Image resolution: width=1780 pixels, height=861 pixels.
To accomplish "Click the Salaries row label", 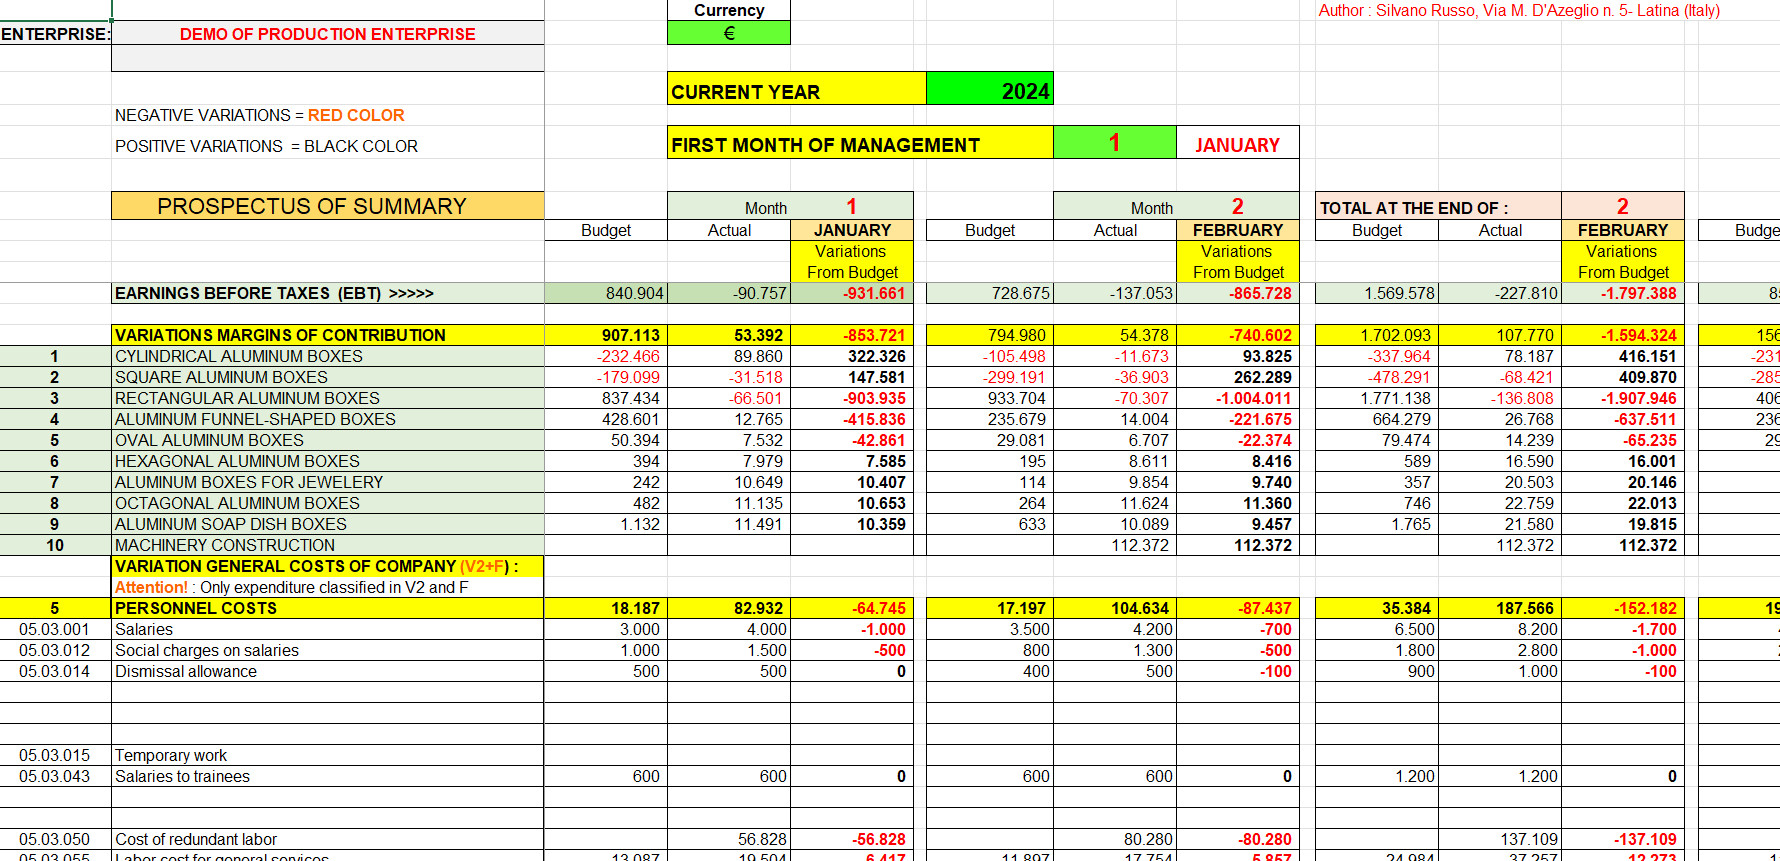I will pos(327,629).
